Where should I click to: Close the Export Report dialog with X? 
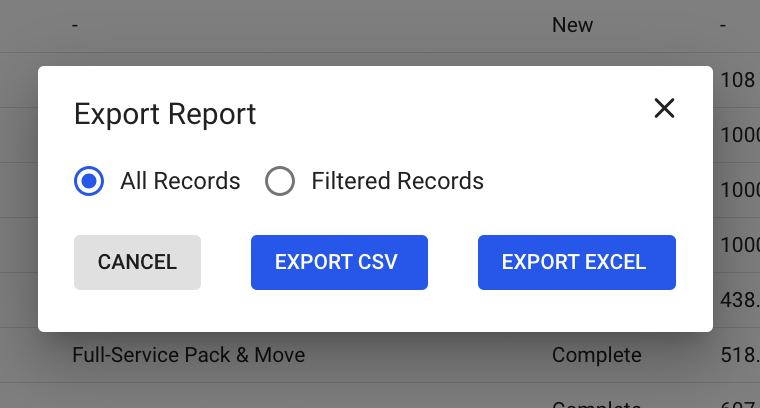click(x=664, y=109)
